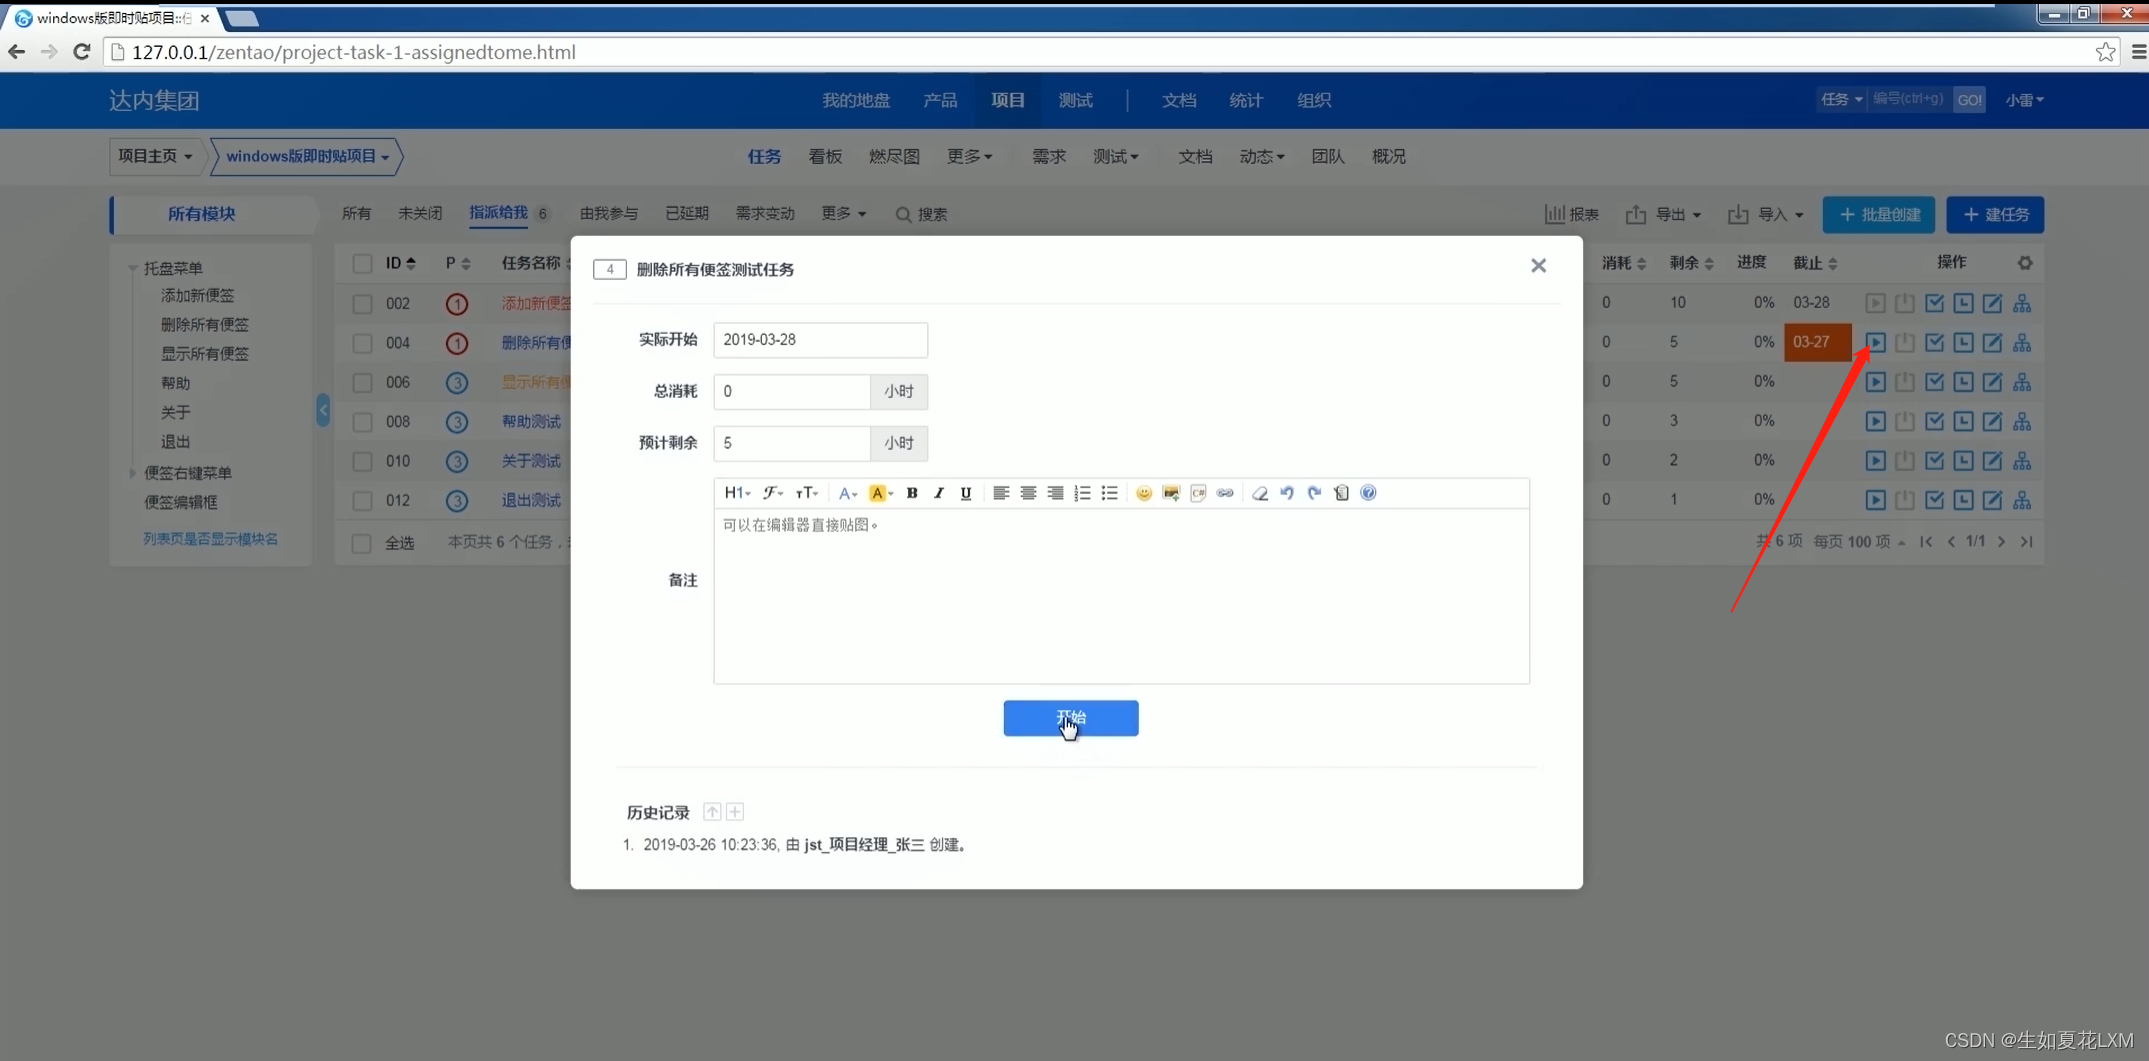Expand the 导出 export dropdown
Image resolution: width=2149 pixels, height=1061 pixels.
tap(1663, 214)
